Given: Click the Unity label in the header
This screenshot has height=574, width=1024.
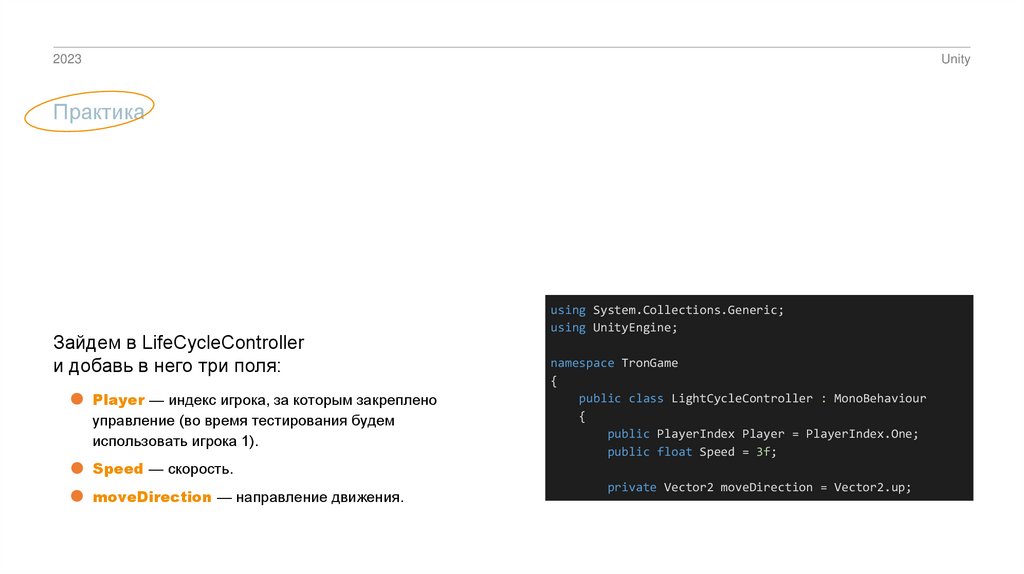Looking at the screenshot, I should pos(955,59).
